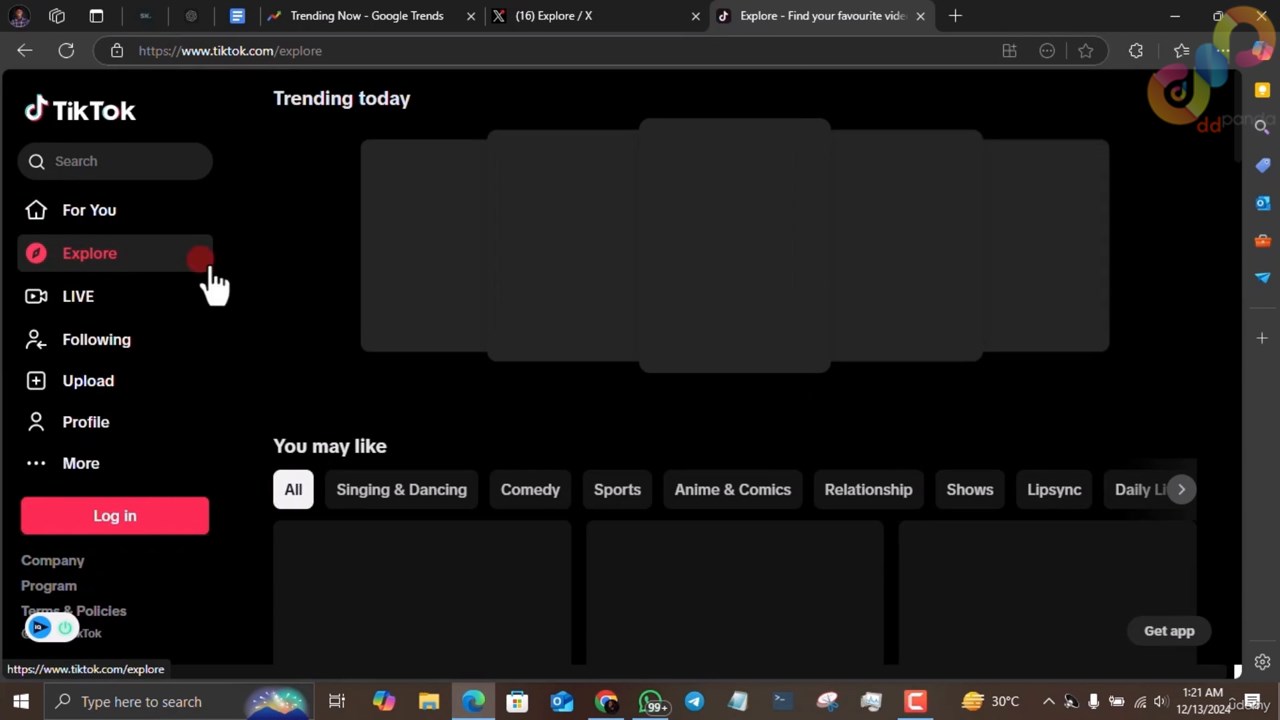Open a new browser tab
This screenshot has height=720, width=1280.
(955, 16)
